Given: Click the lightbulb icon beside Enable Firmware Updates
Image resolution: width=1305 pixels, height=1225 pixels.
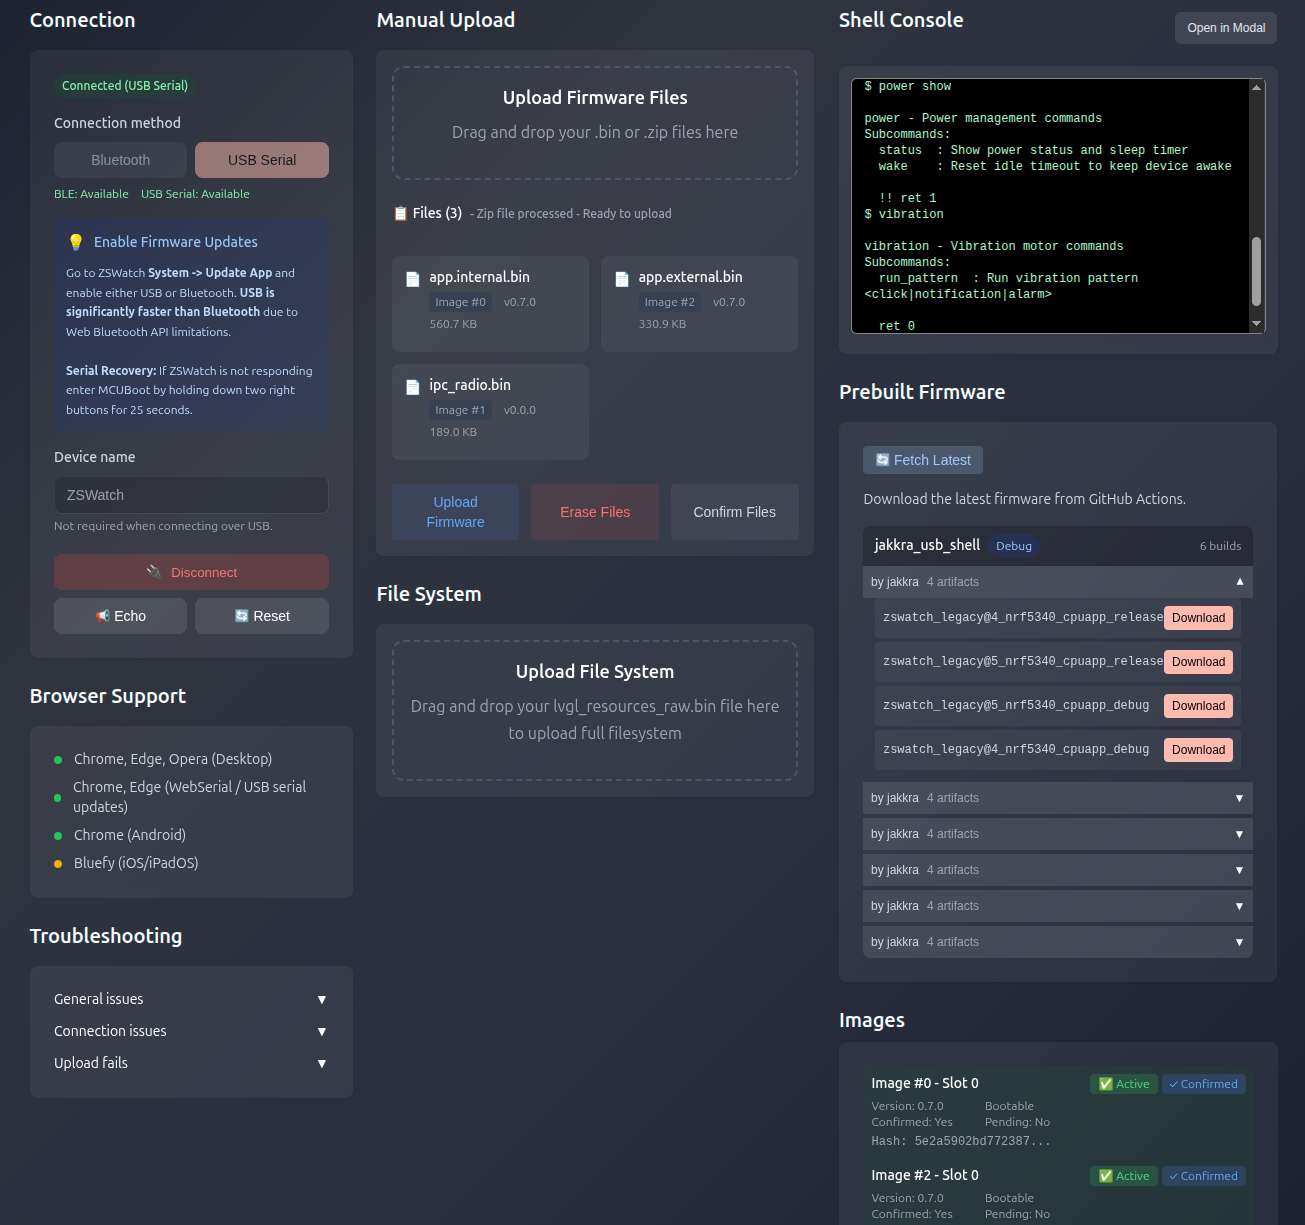Looking at the screenshot, I should pos(76,242).
